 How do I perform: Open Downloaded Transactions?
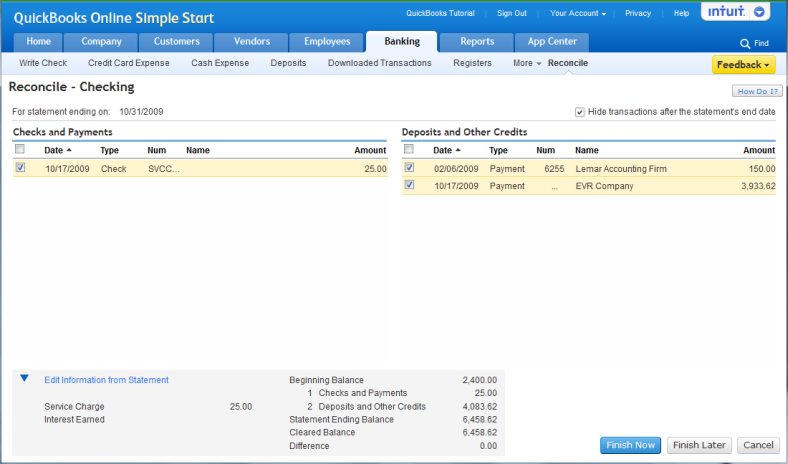pyautogui.click(x=379, y=63)
